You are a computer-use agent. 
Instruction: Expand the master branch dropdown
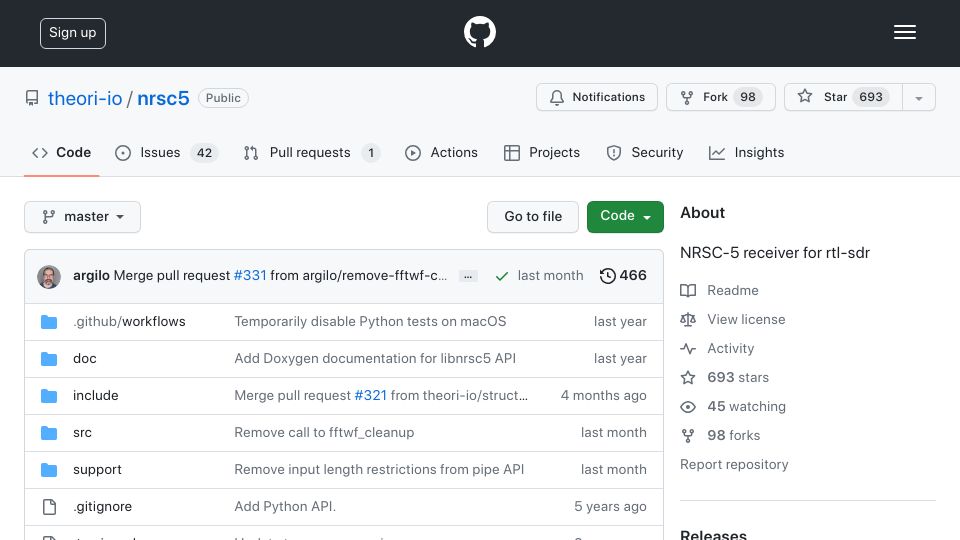83,217
